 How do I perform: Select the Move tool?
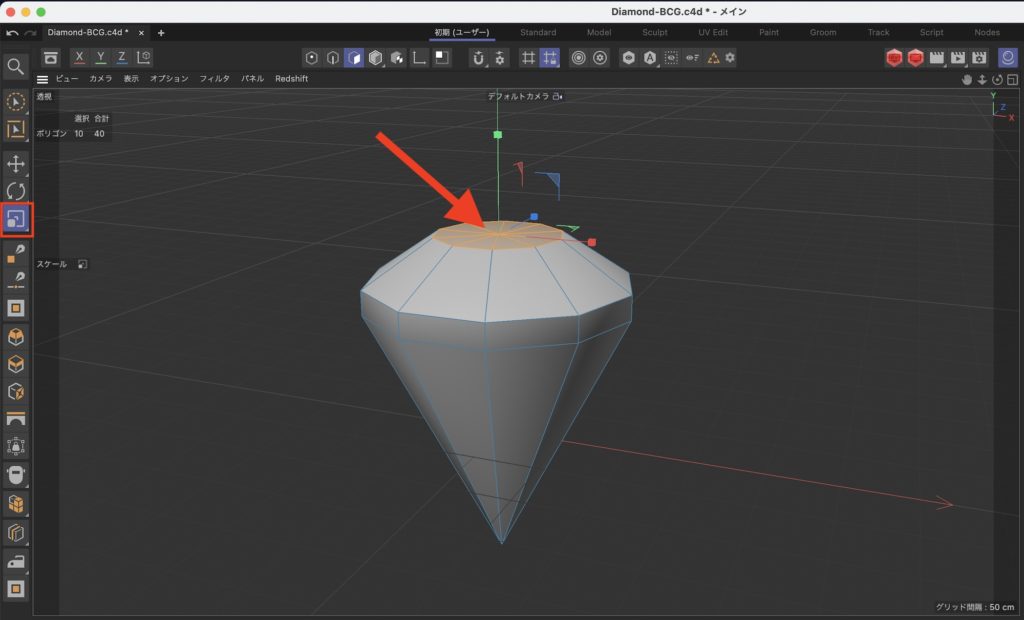pos(14,163)
